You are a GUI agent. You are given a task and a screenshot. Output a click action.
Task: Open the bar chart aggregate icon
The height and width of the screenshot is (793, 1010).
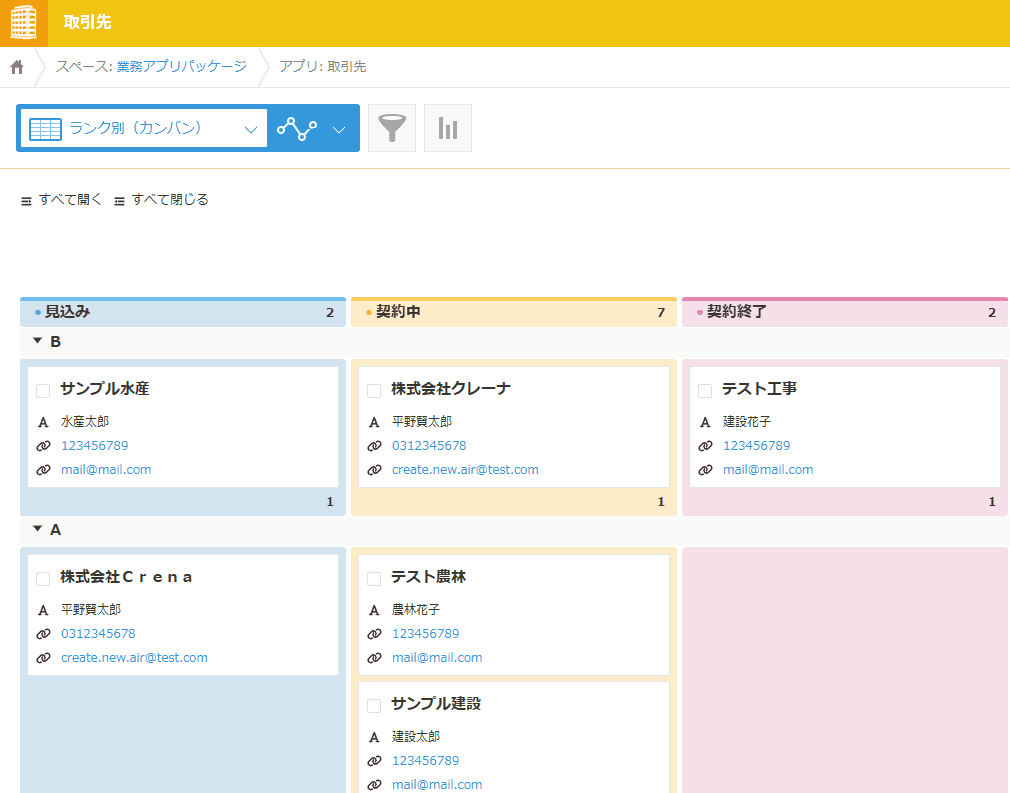click(448, 128)
